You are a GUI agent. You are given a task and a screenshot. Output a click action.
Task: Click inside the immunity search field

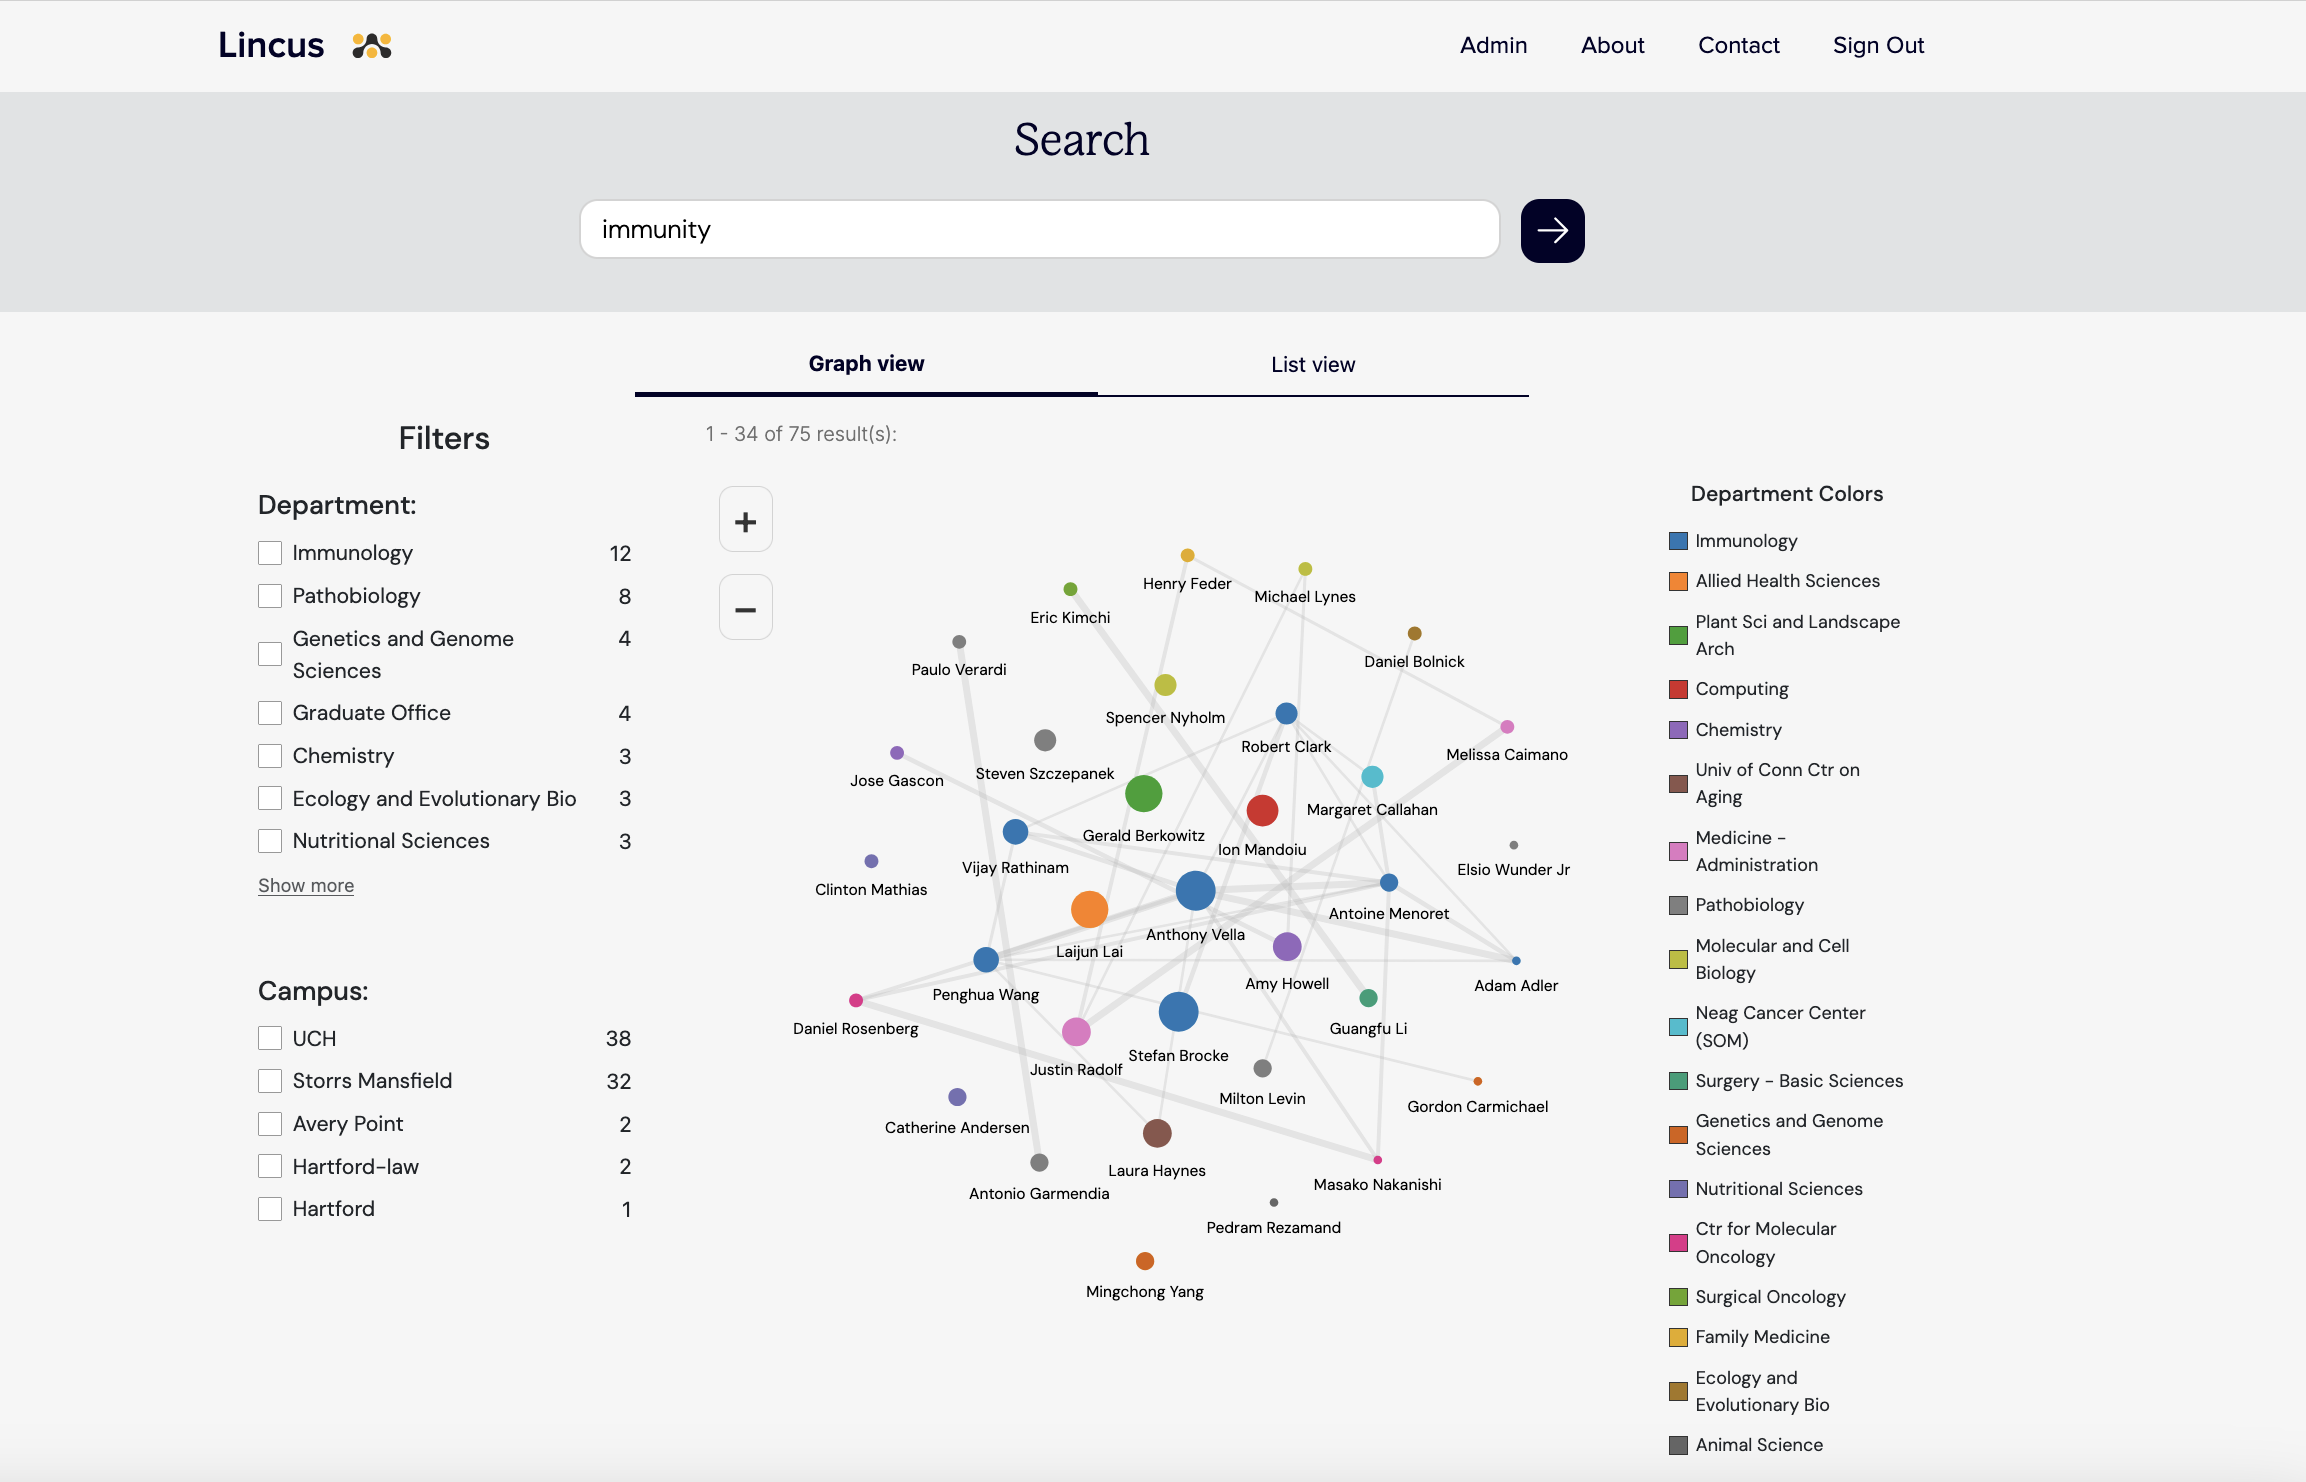pyautogui.click(x=1038, y=229)
